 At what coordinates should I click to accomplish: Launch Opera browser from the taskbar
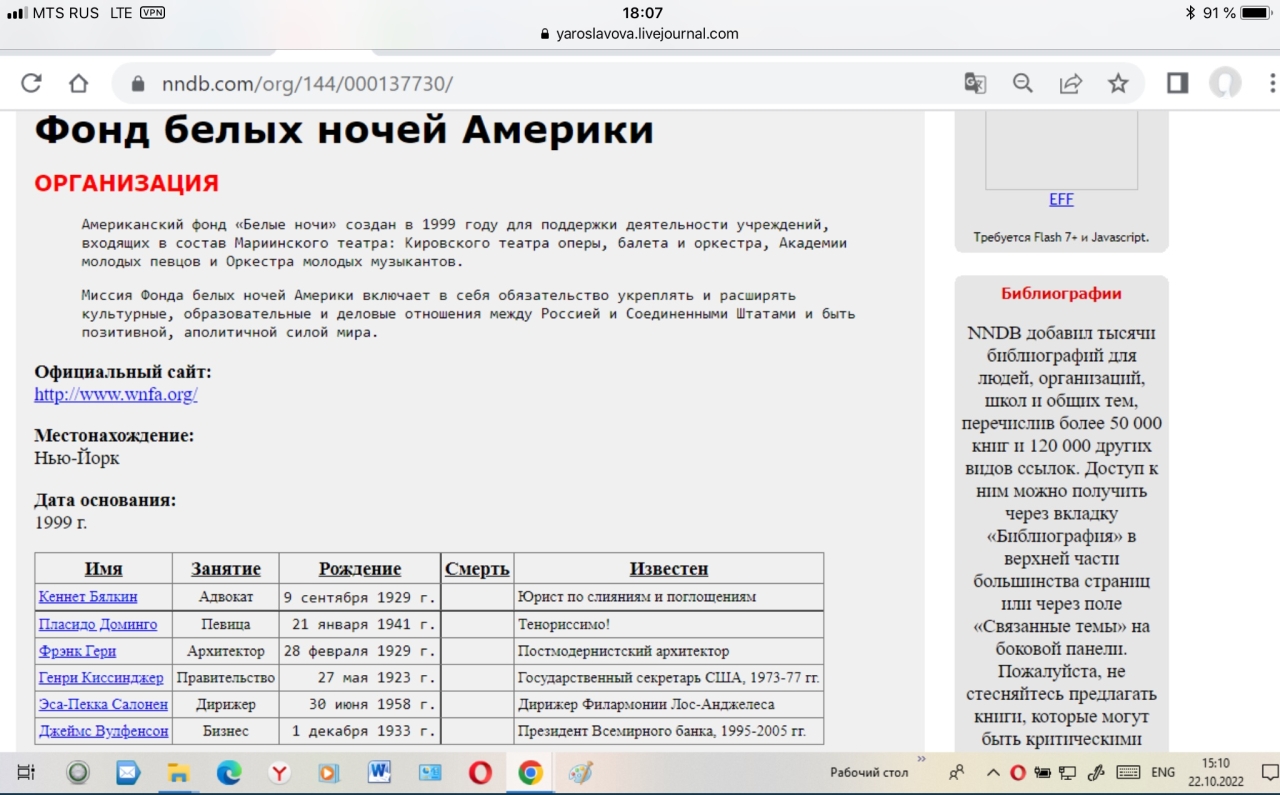pyautogui.click(x=480, y=772)
